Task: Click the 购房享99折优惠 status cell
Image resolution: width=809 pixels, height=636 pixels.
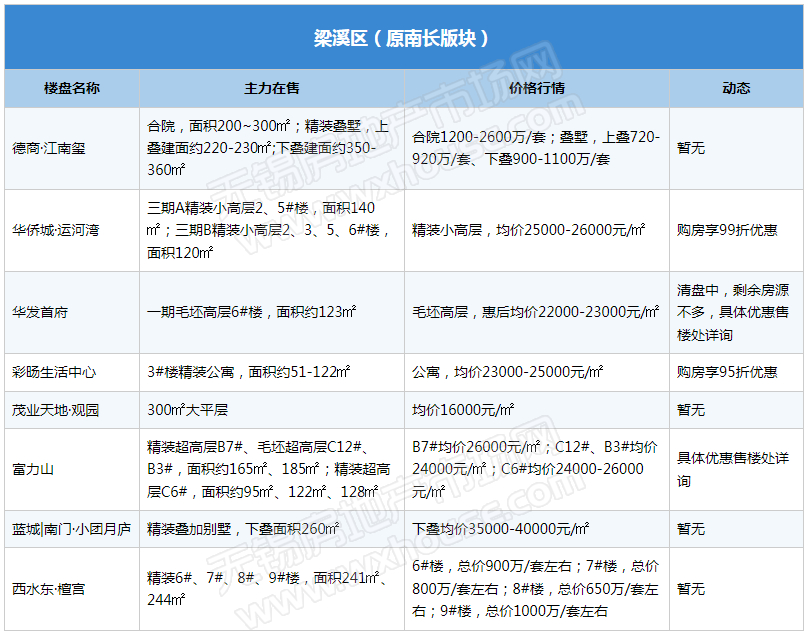Action: point(727,230)
